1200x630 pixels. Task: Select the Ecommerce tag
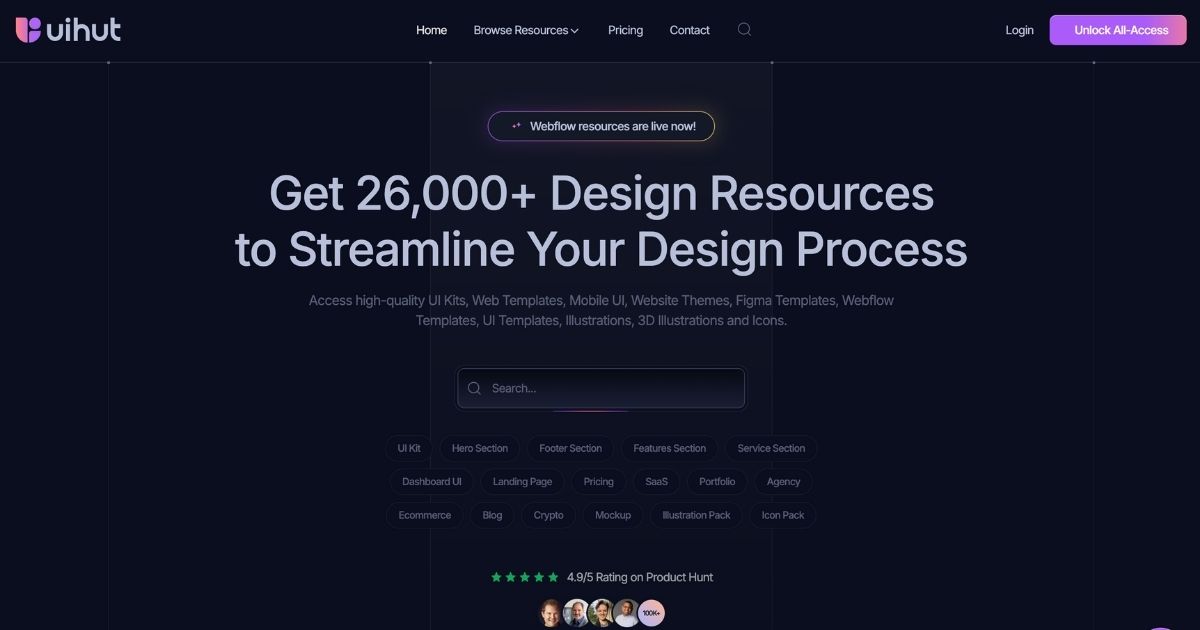point(425,515)
